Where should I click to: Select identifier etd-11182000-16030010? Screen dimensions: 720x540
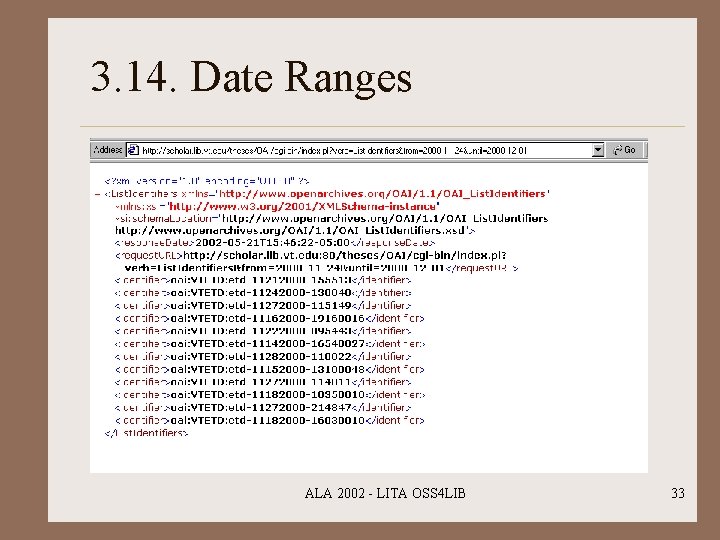tap(270, 420)
